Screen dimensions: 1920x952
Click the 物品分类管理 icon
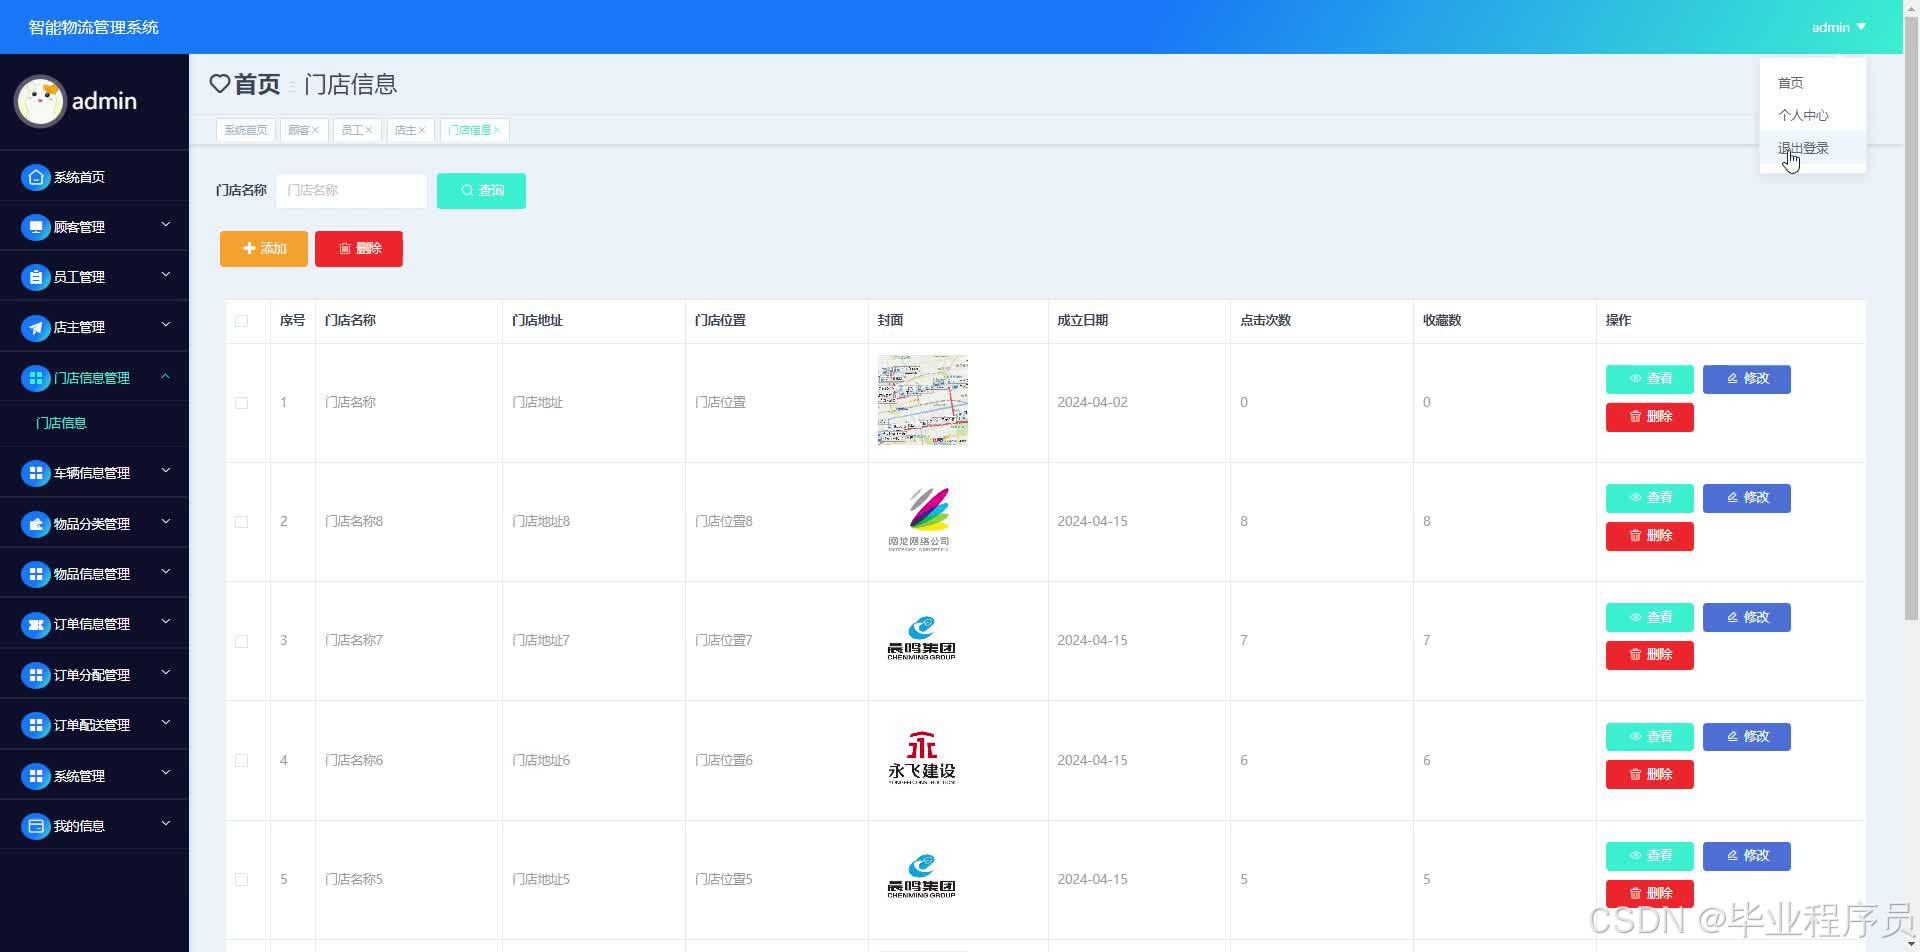tap(36, 524)
